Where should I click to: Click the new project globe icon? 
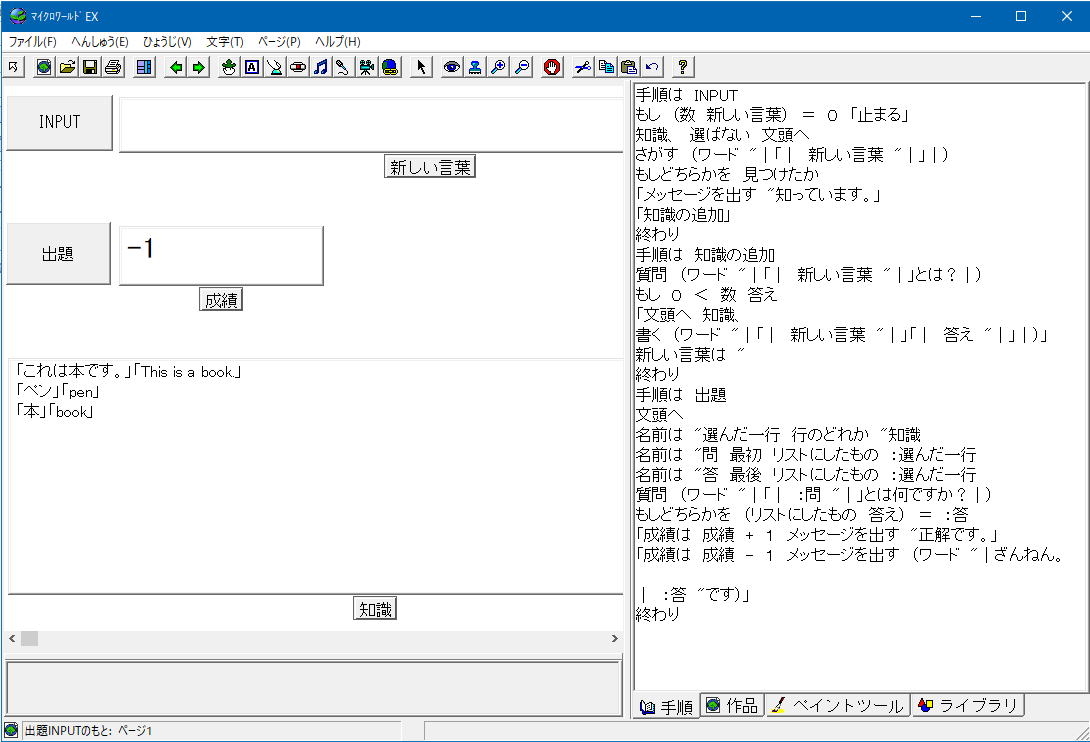pyautogui.click(x=44, y=67)
